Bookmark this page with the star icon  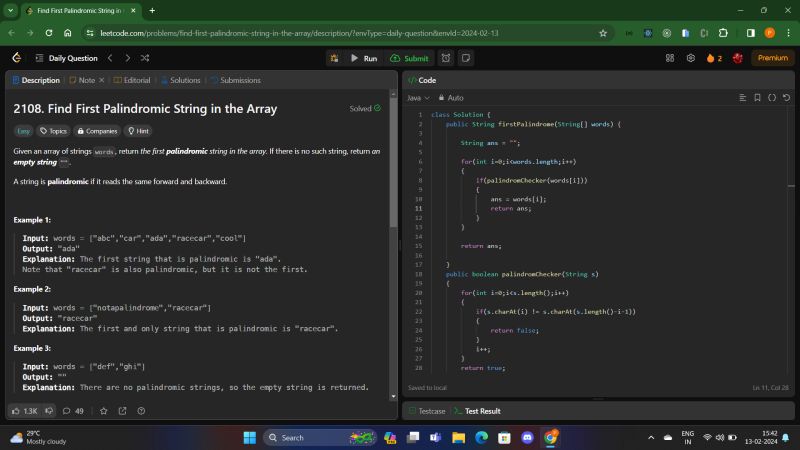[603, 33]
